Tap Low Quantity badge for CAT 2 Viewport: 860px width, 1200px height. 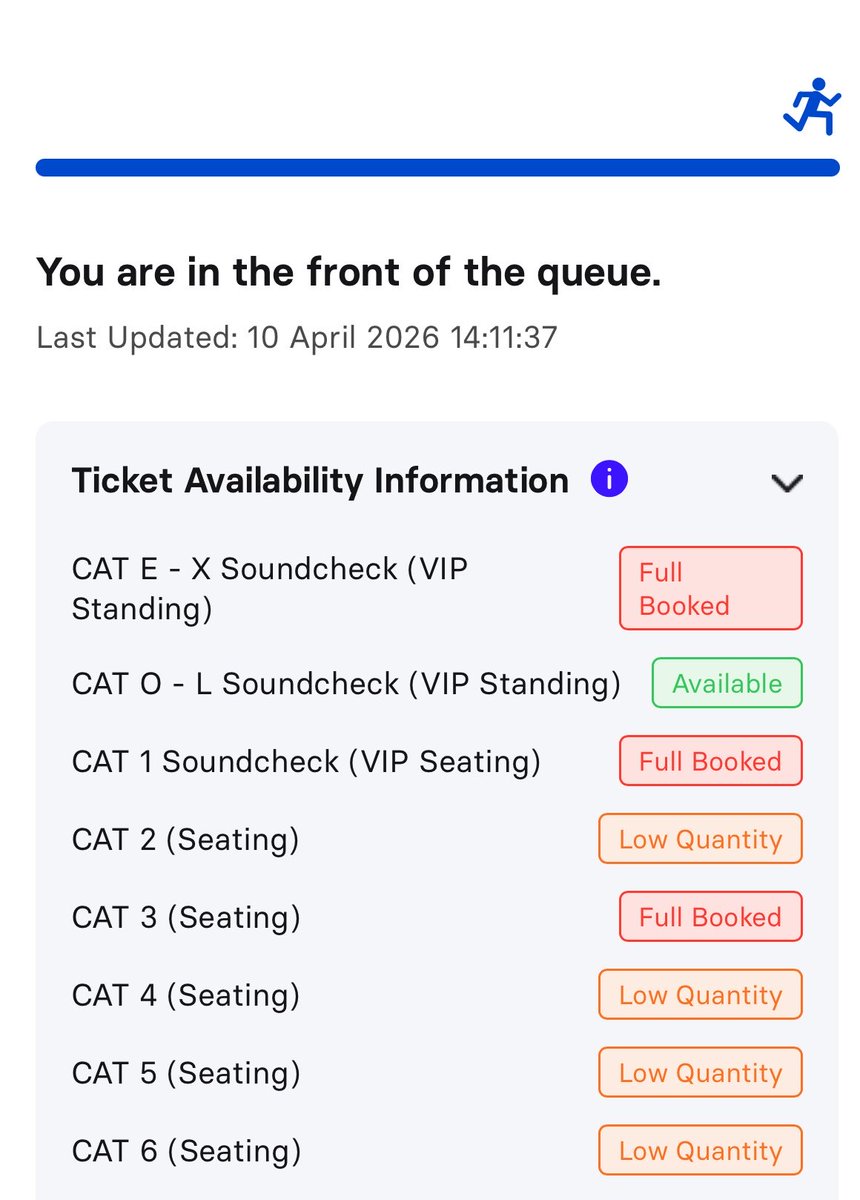point(700,840)
